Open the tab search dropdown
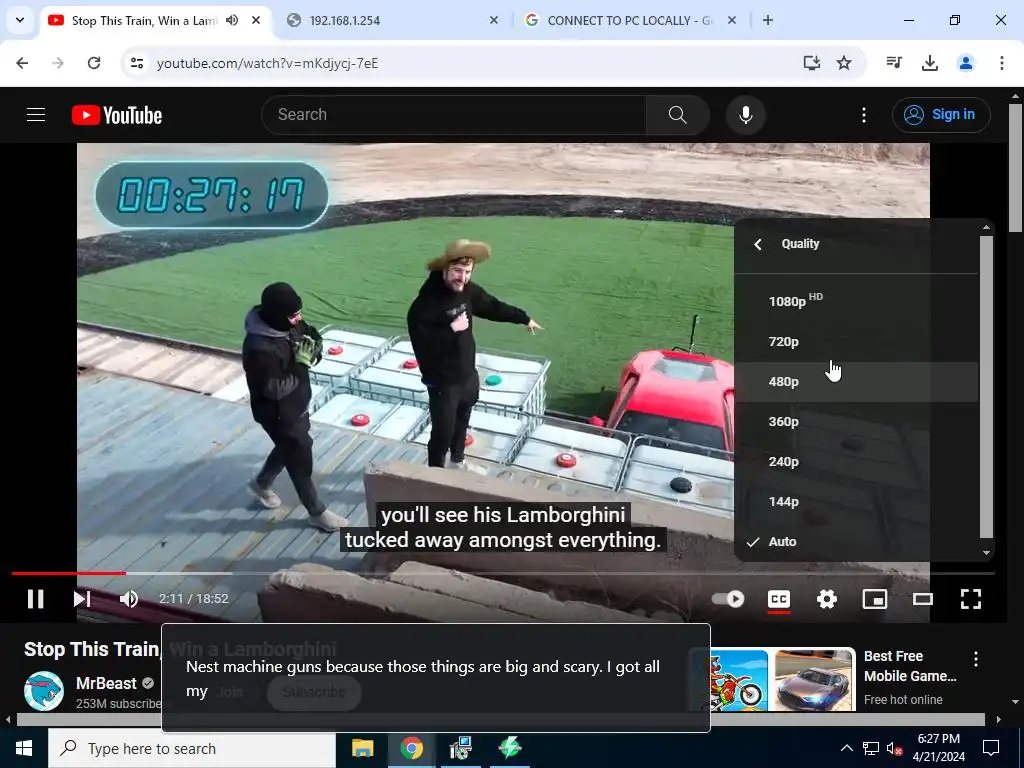The width and height of the screenshot is (1024, 768). 20,20
